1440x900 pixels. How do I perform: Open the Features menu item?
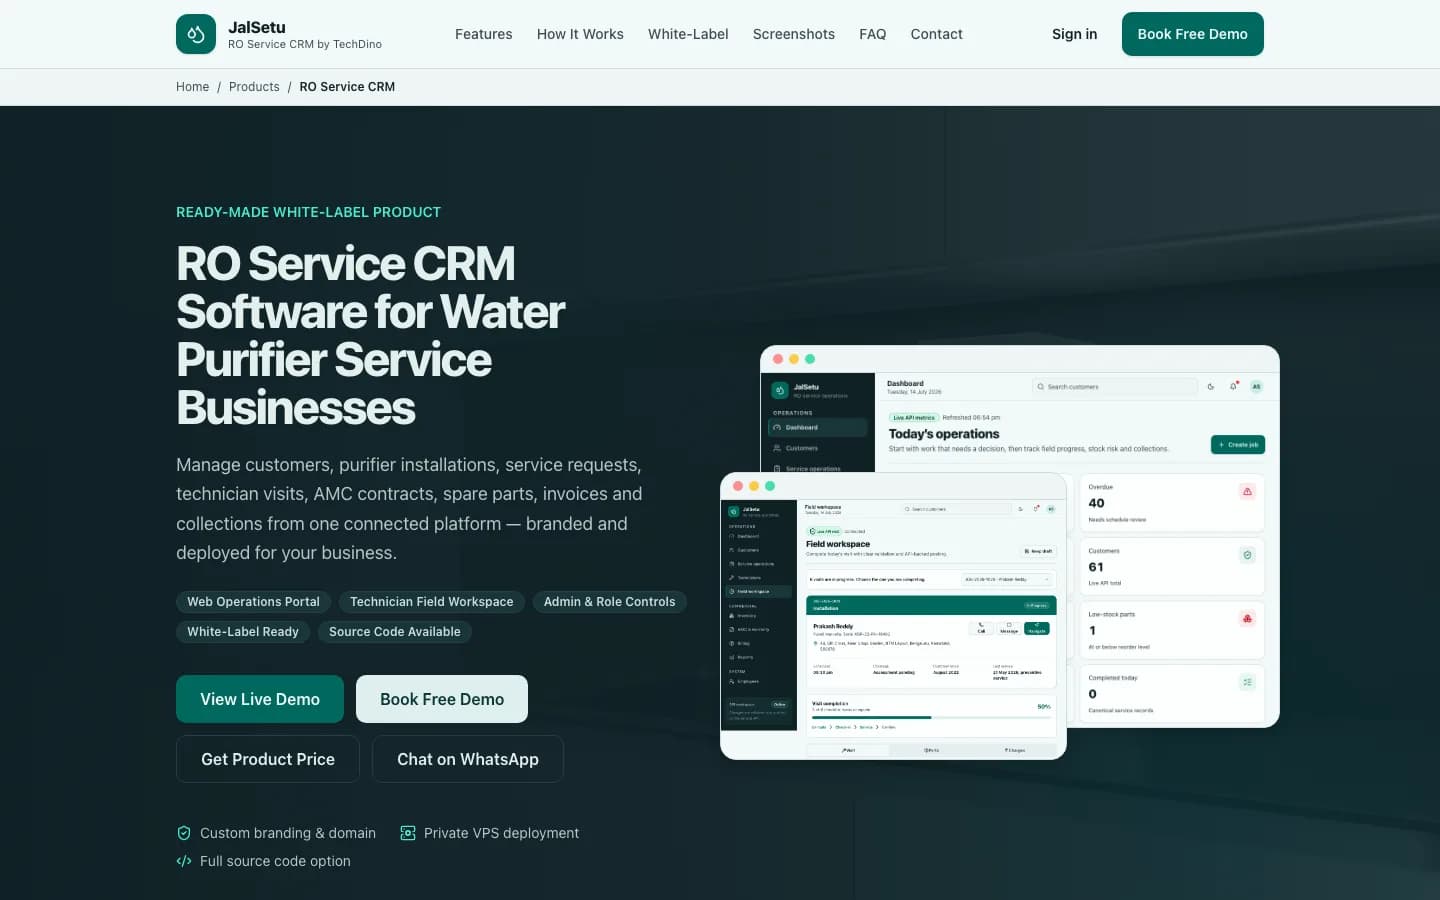click(x=484, y=34)
